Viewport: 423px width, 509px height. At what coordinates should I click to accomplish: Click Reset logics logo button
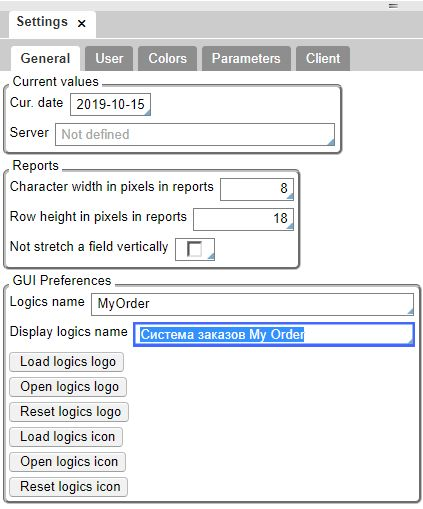(69, 412)
